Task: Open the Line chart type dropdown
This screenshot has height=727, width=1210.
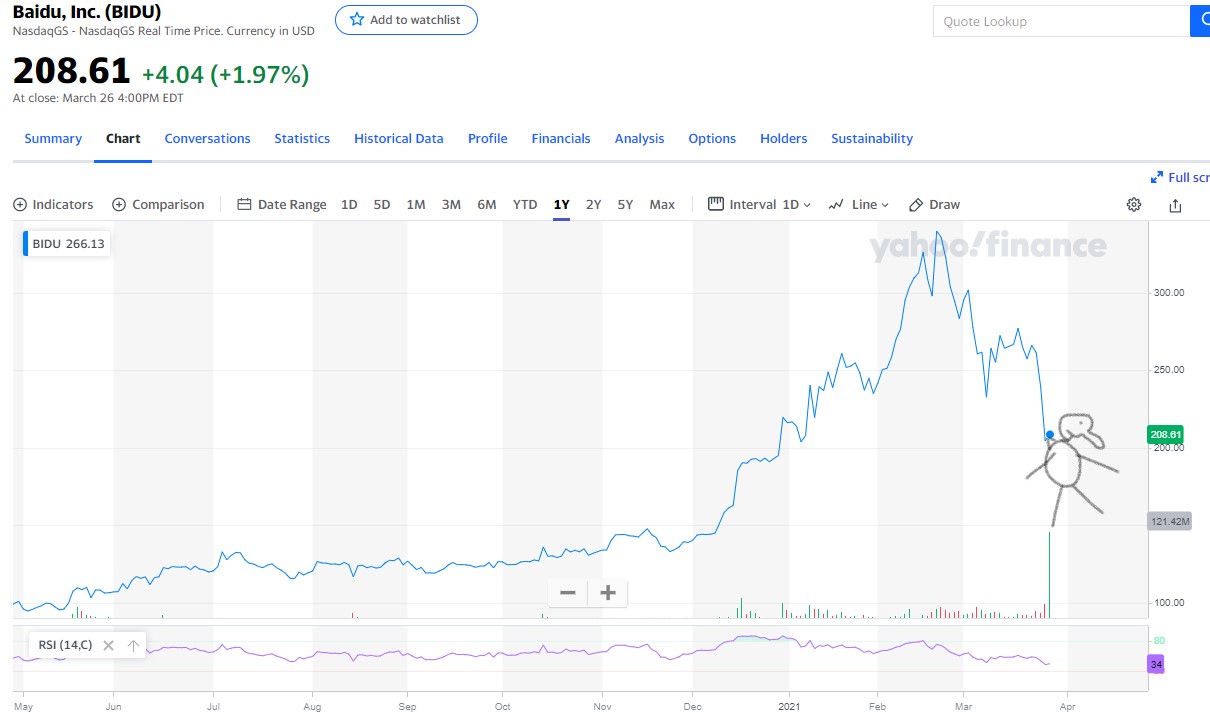Action: (x=859, y=205)
